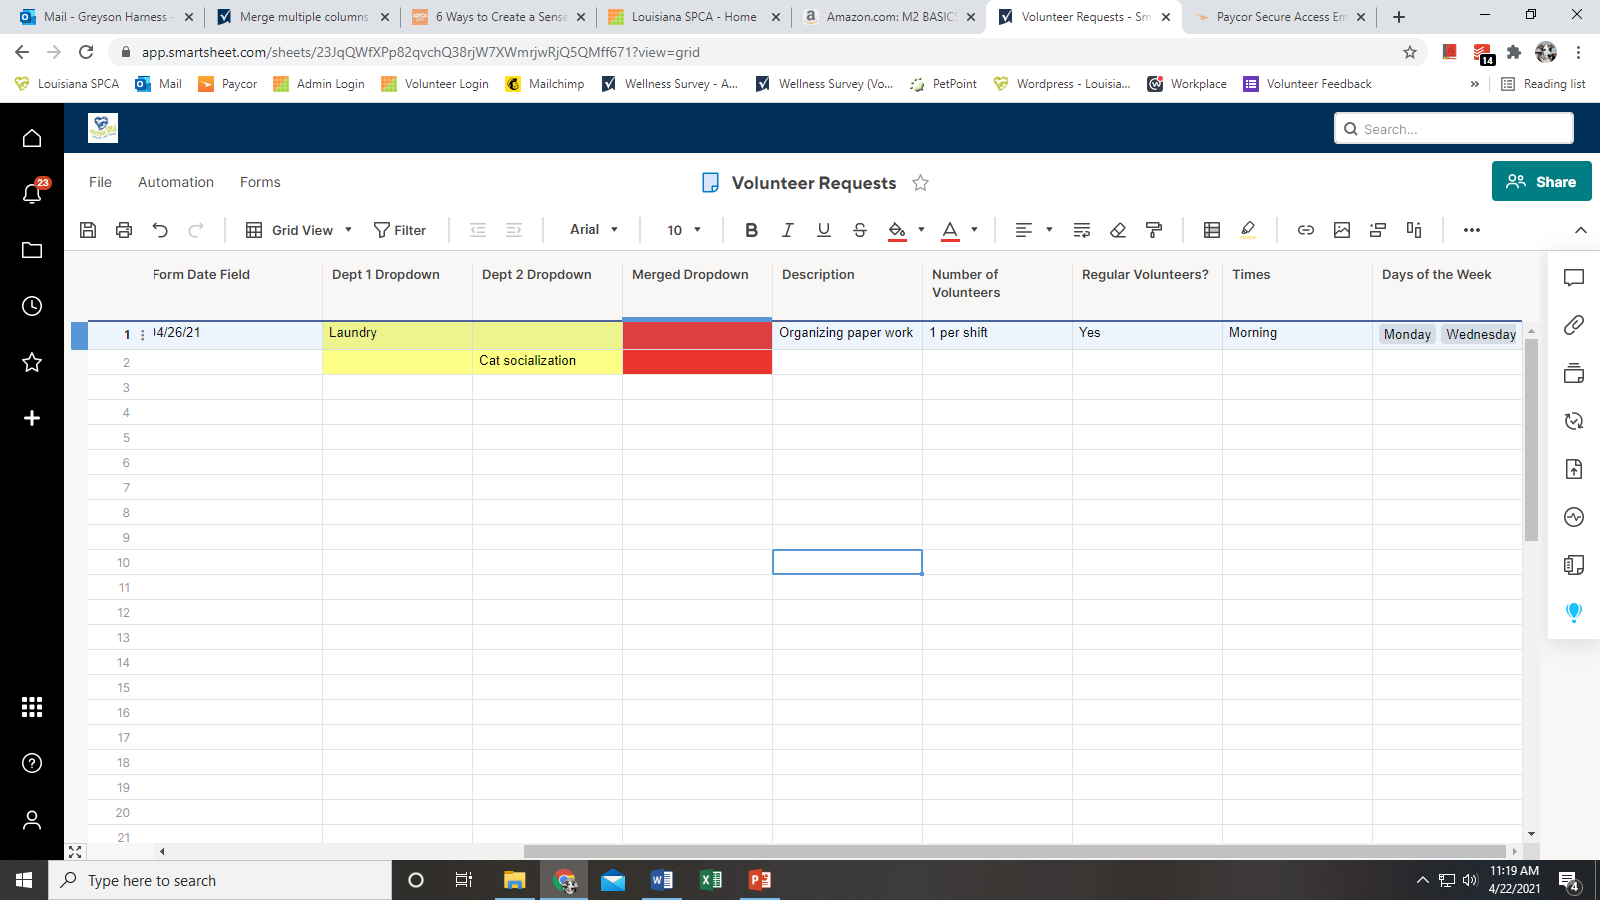Insert a hyperlink with the link icon
Screen dimensions: 1600x900
click(x=1306, y=230)
